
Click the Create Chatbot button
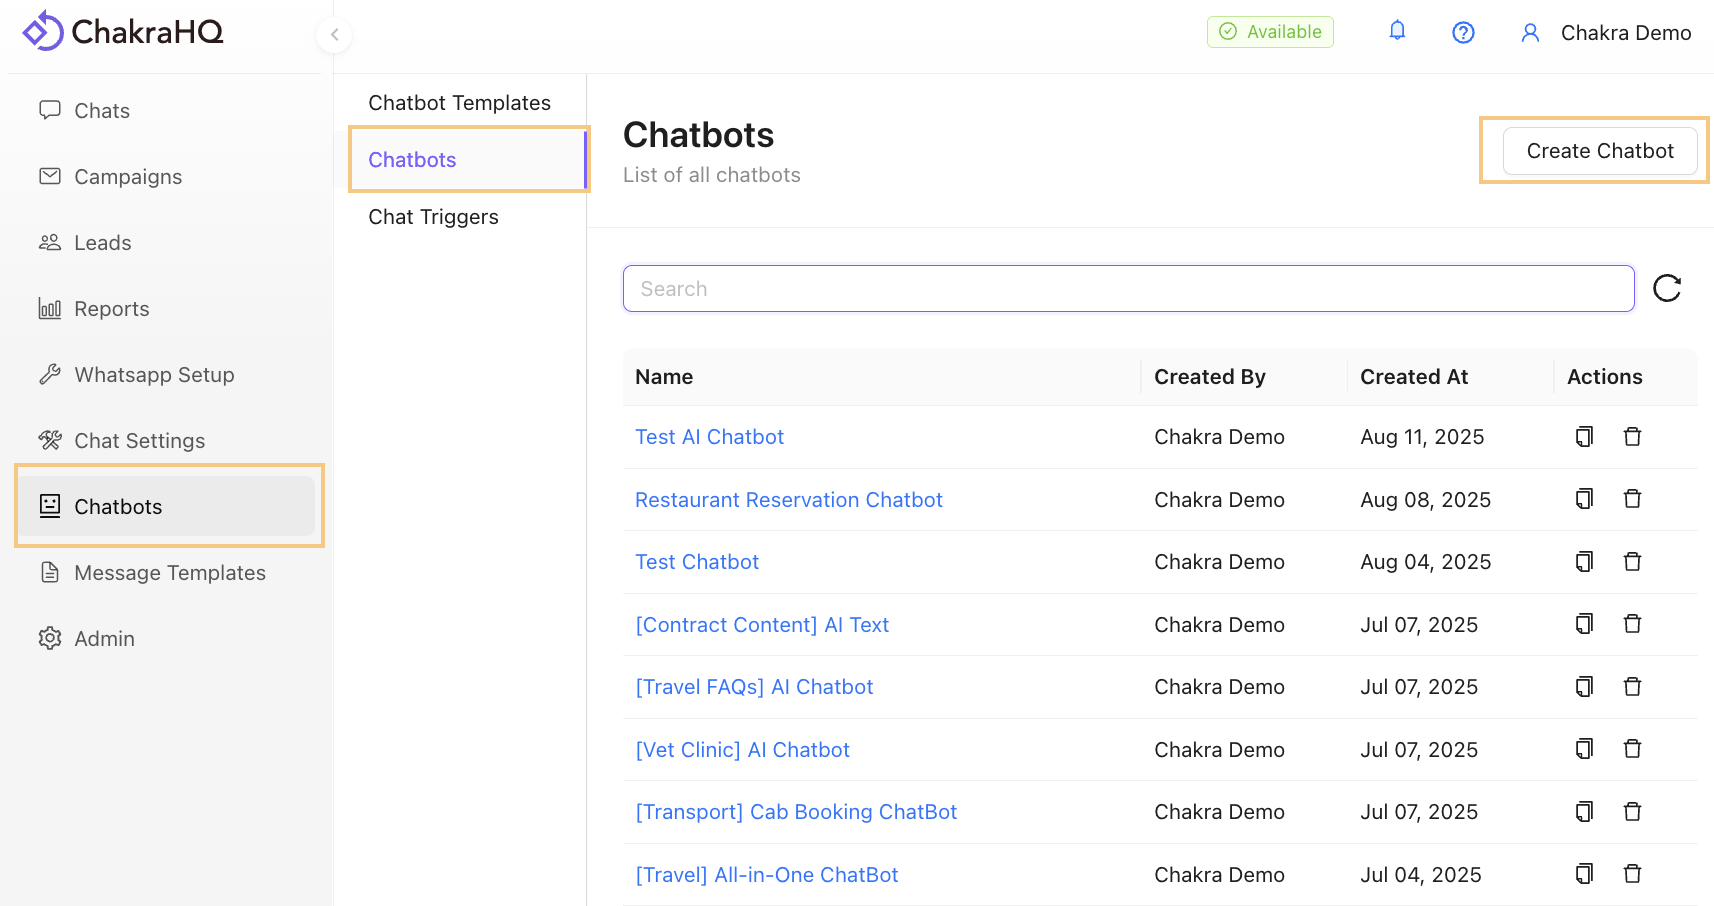point(1598,151)
